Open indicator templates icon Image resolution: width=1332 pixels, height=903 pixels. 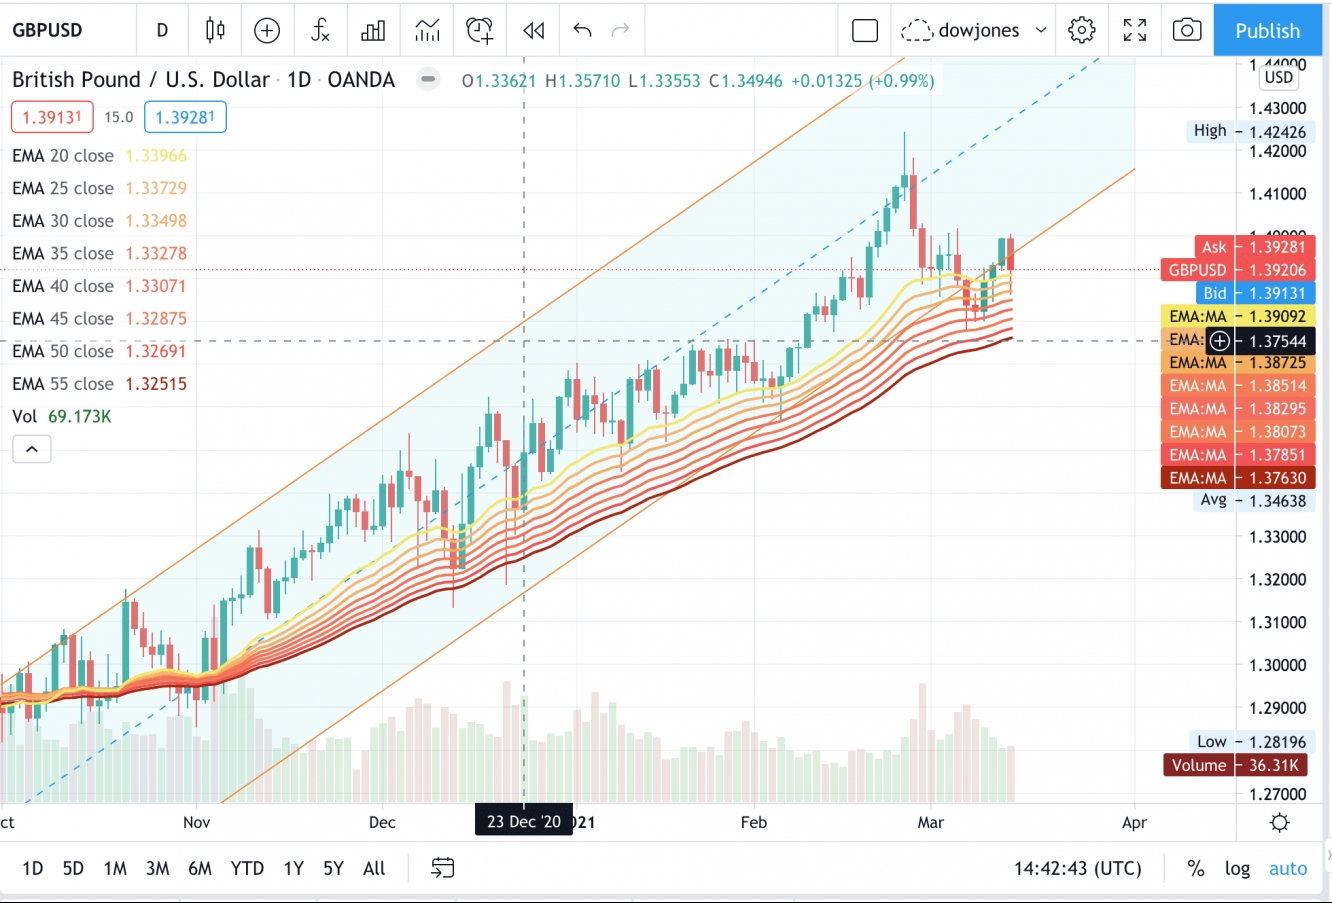(x=427, y=30)
